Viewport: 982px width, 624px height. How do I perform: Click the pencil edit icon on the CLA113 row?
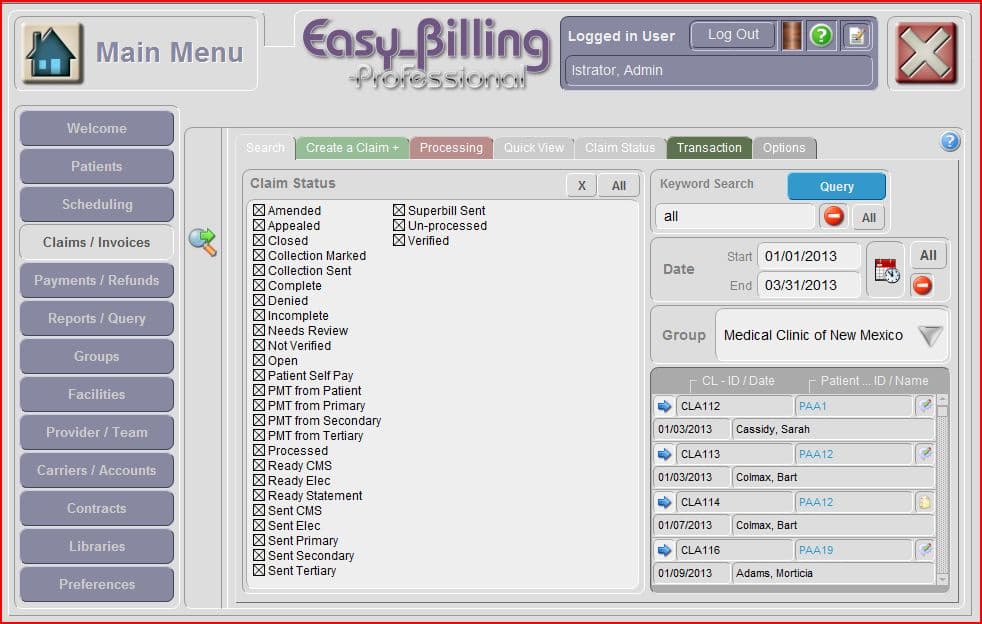tap(926, 454)
